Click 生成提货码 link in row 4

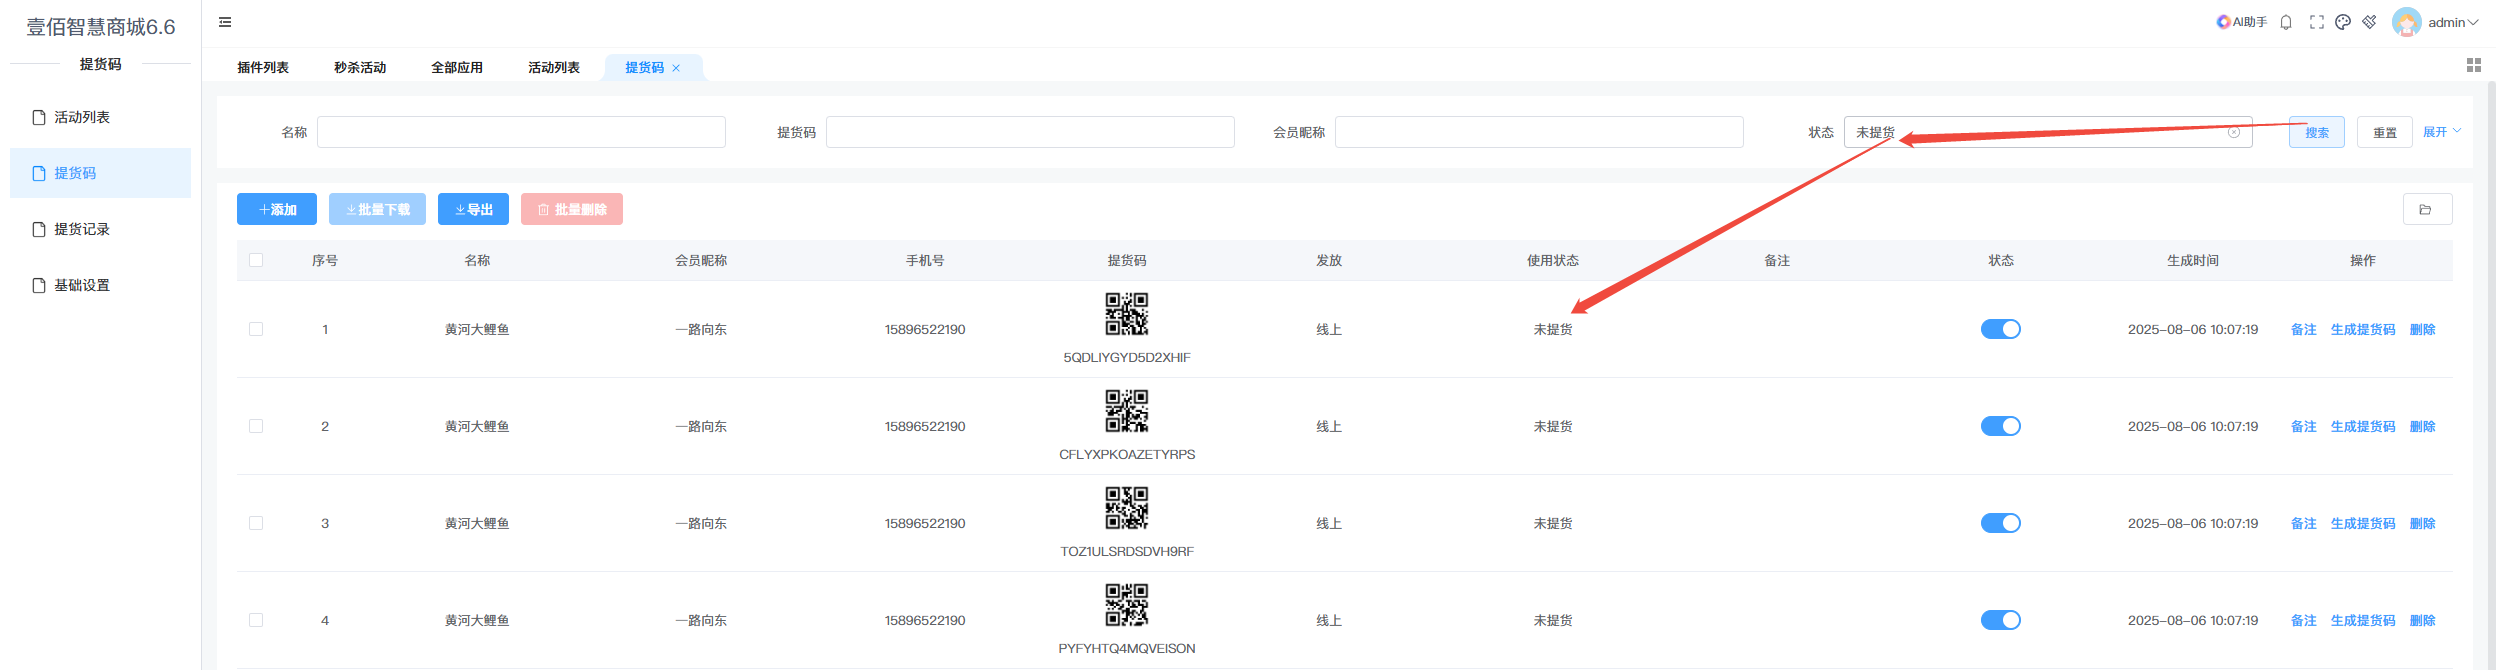(2363, 620)
